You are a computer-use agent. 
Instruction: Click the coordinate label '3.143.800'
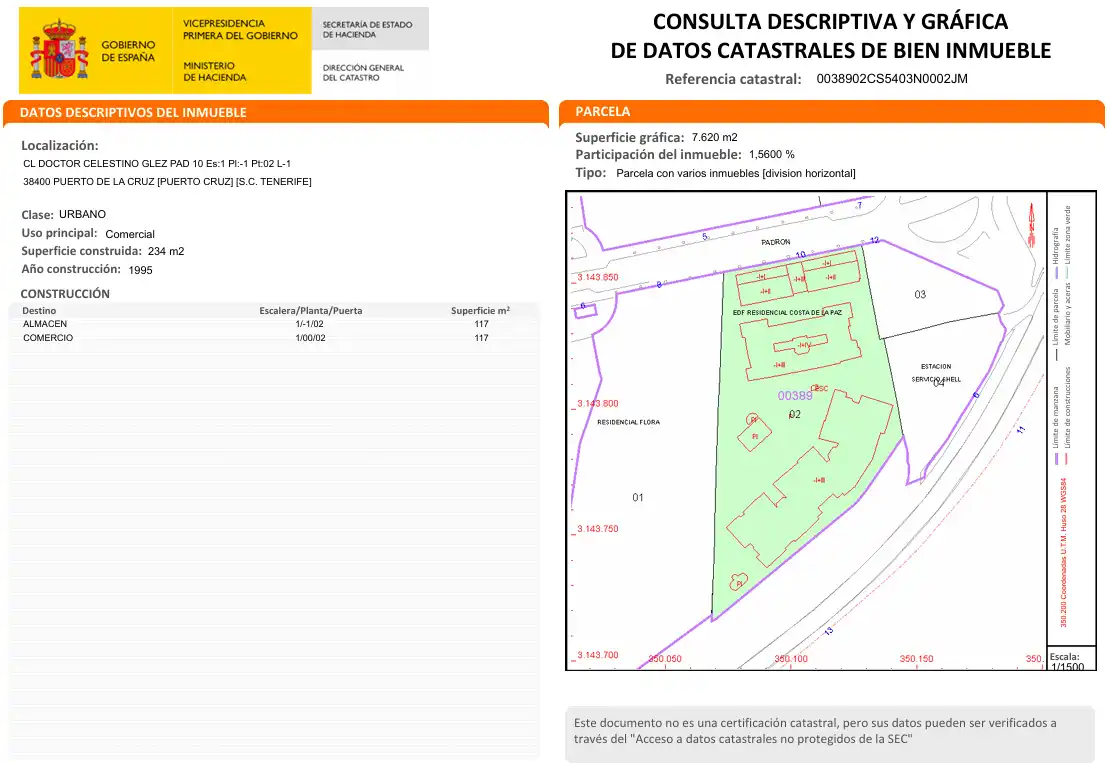[x=597, y=404]
